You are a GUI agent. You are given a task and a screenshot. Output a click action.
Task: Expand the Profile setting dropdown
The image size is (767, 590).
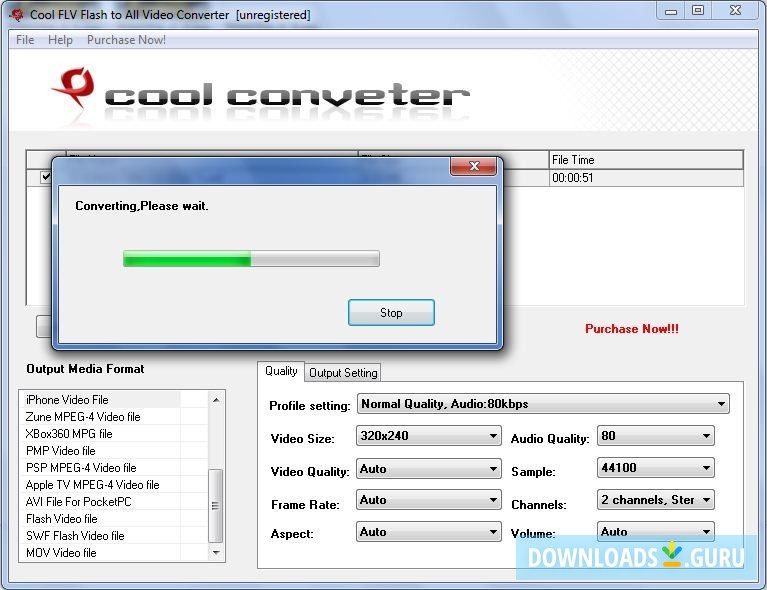[543, 404]
